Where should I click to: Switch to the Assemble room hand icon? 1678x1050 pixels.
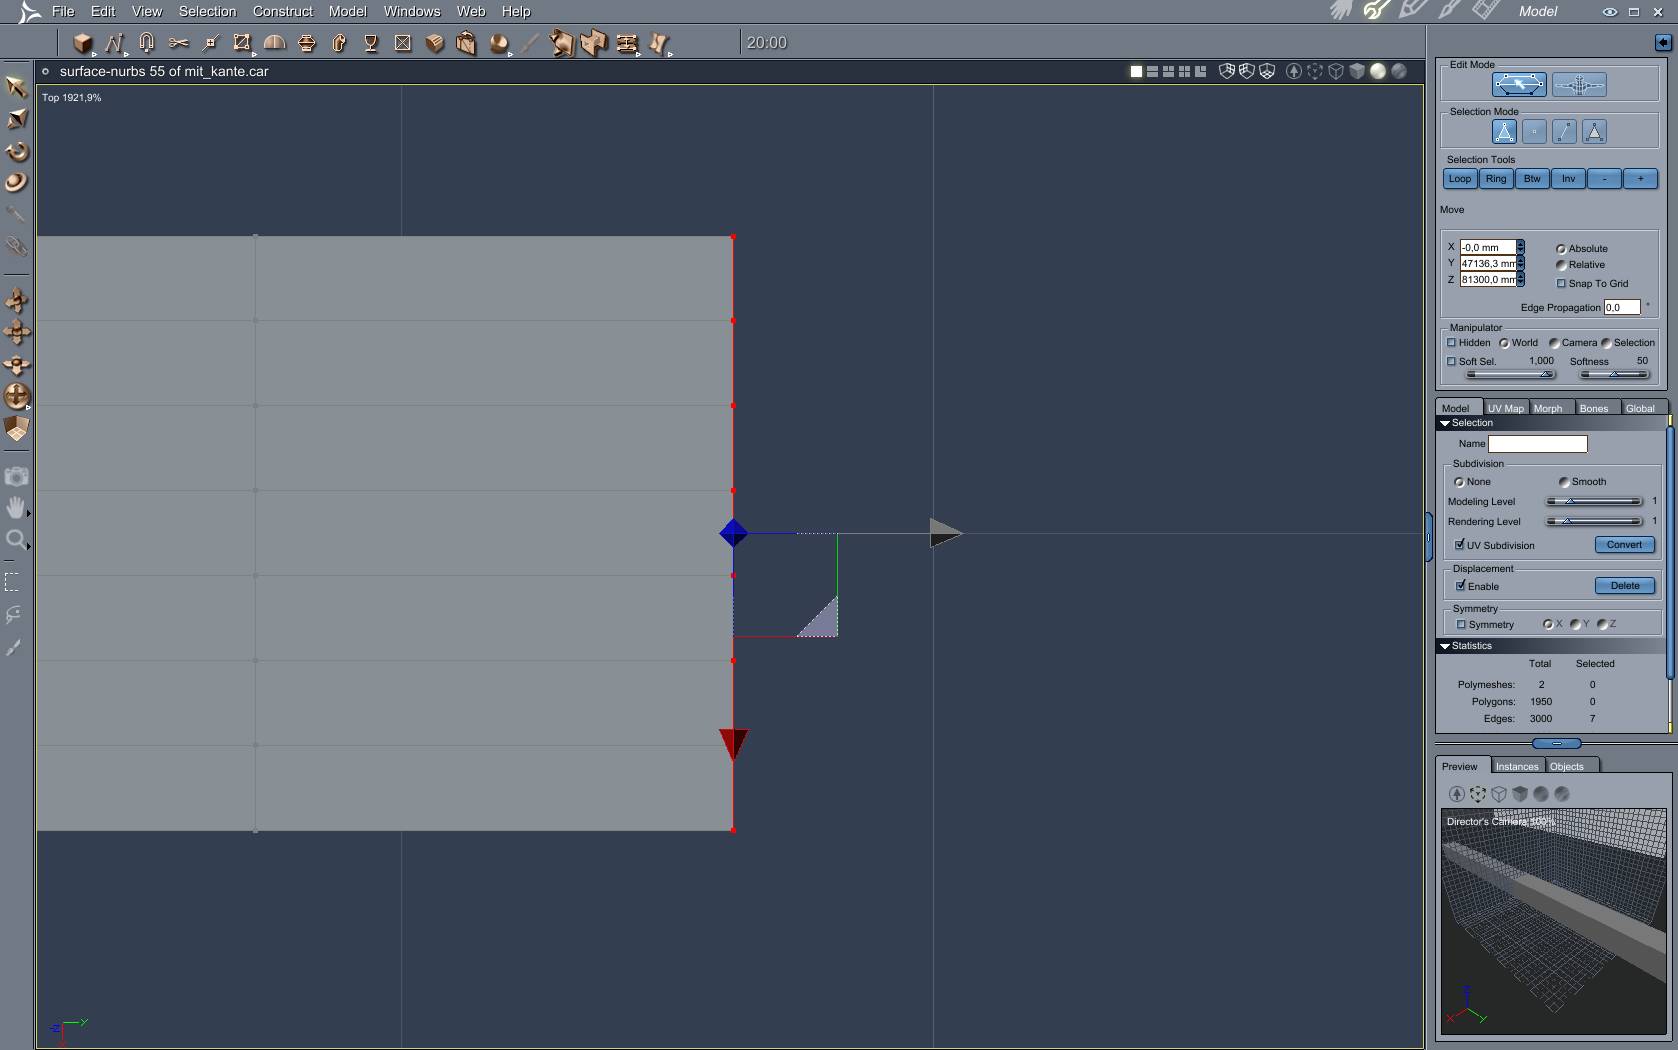[x=1341, y=10]
